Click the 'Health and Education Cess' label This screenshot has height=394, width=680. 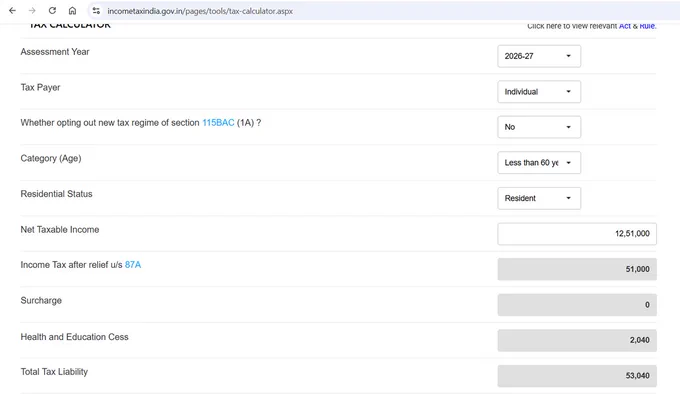75,337
